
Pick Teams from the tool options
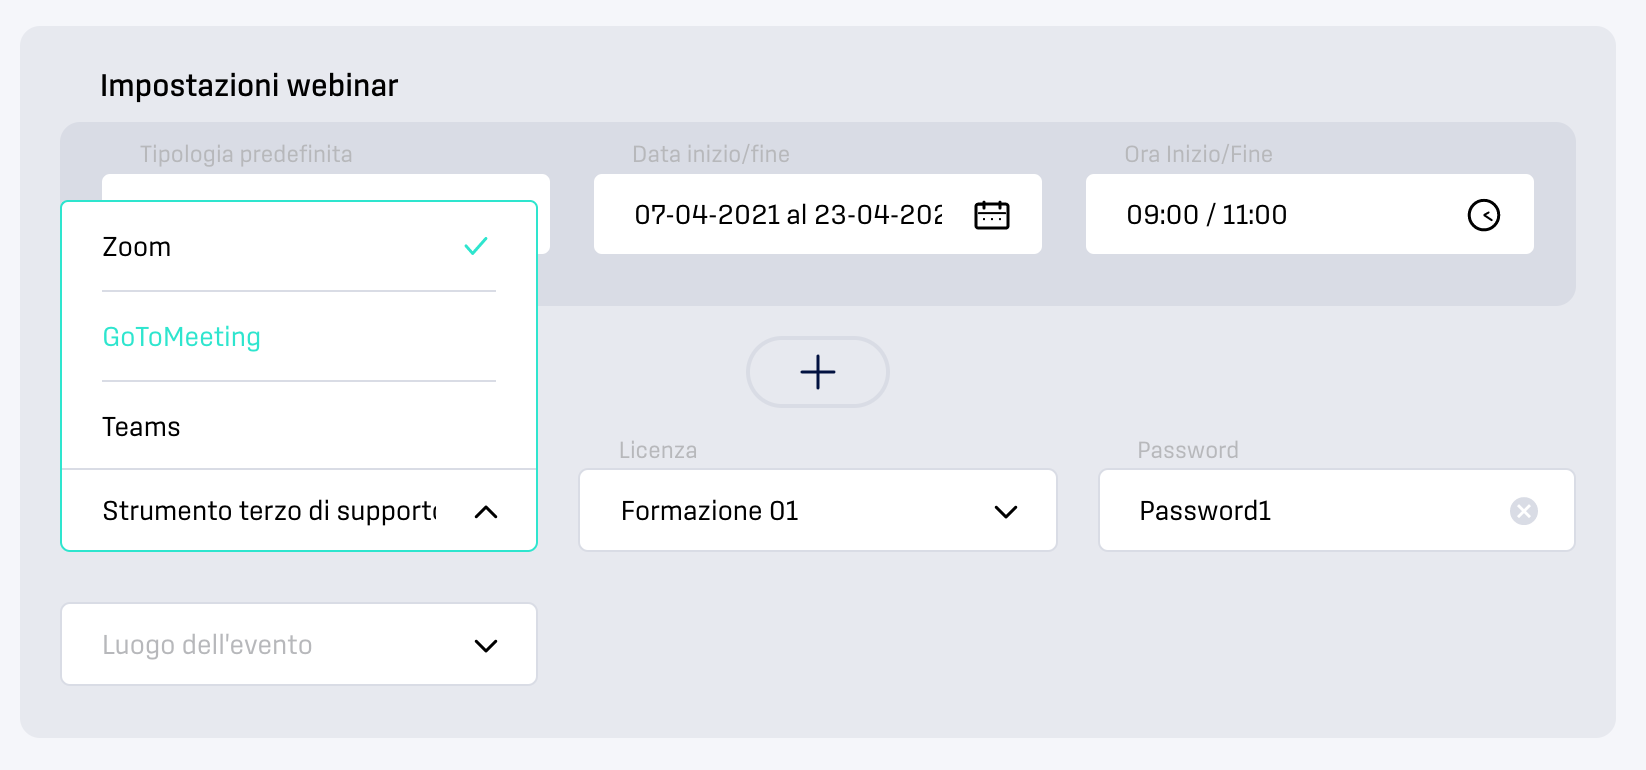299,427
